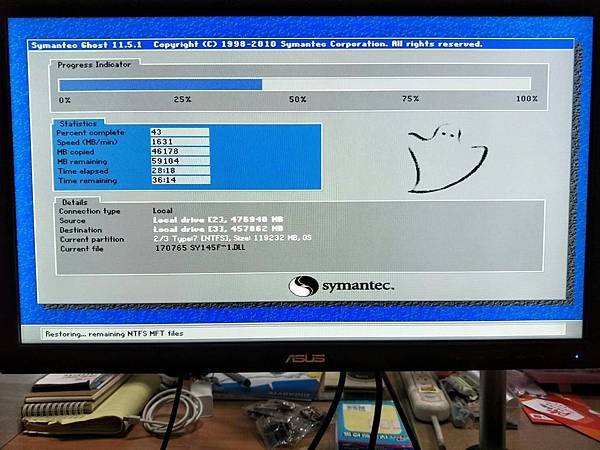The height and width of the screenshot is (450, 600).
Task: Select the Progress Indicator group label
Action: coord(94,65)
